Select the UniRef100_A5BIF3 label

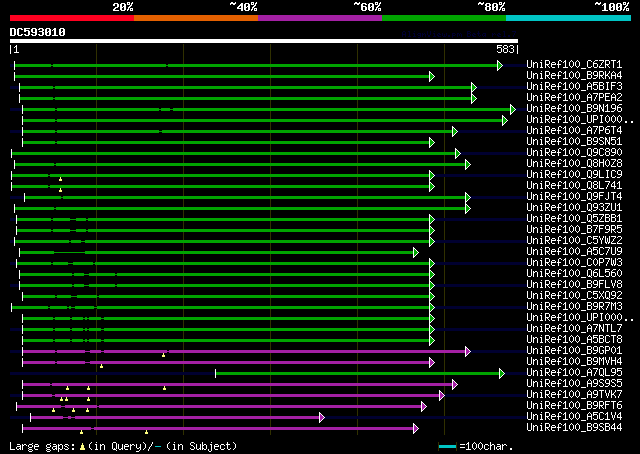(x=574, y=87)
